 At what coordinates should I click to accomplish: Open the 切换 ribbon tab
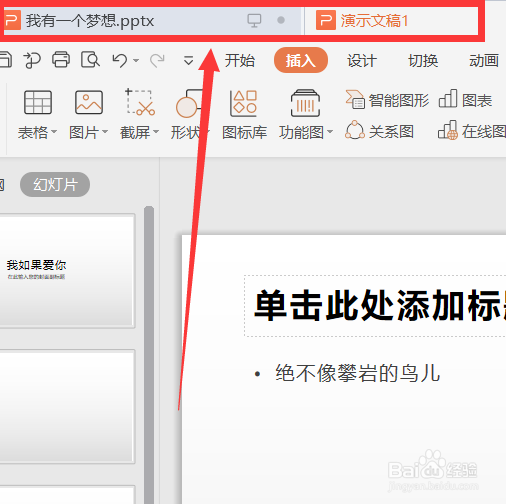tap(423, 61)
